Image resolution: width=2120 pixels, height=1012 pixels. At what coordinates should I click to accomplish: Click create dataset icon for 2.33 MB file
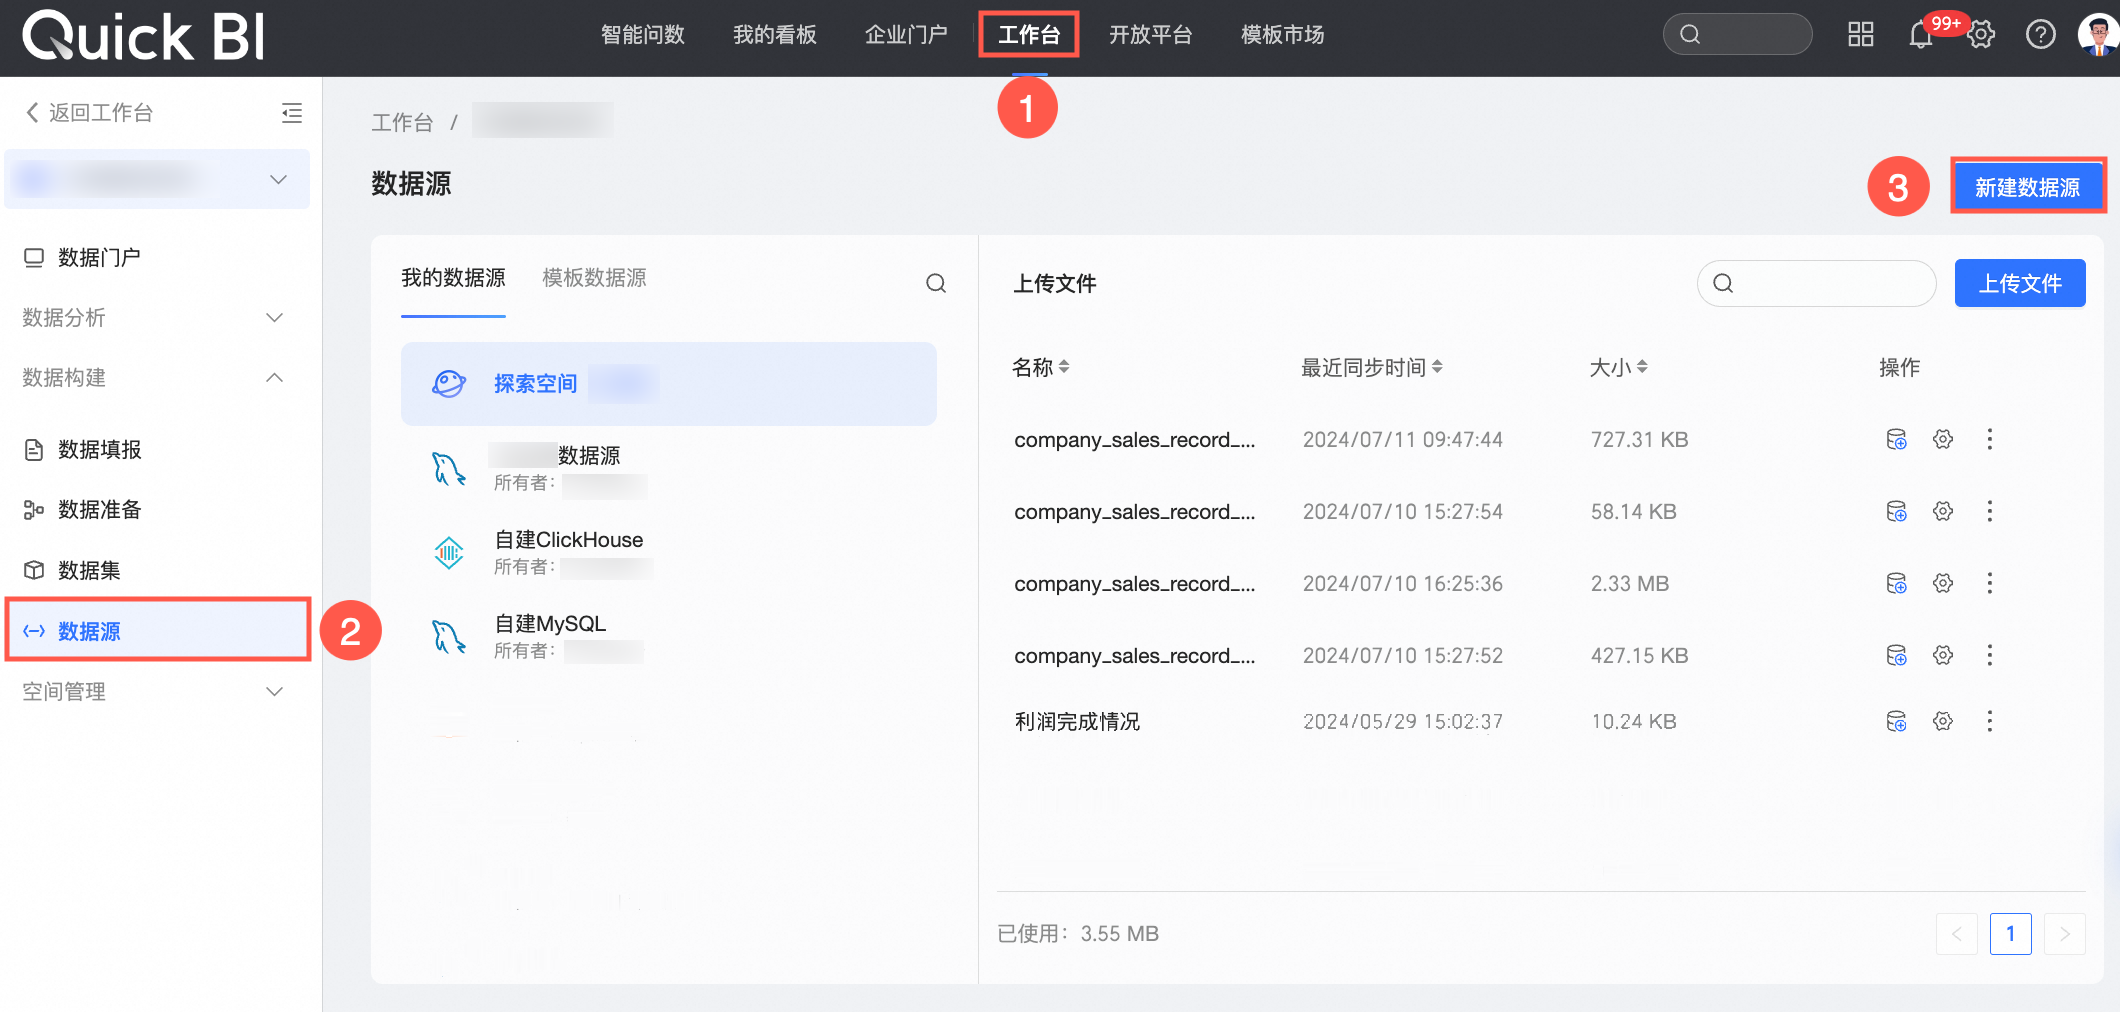click(1896, 583)
